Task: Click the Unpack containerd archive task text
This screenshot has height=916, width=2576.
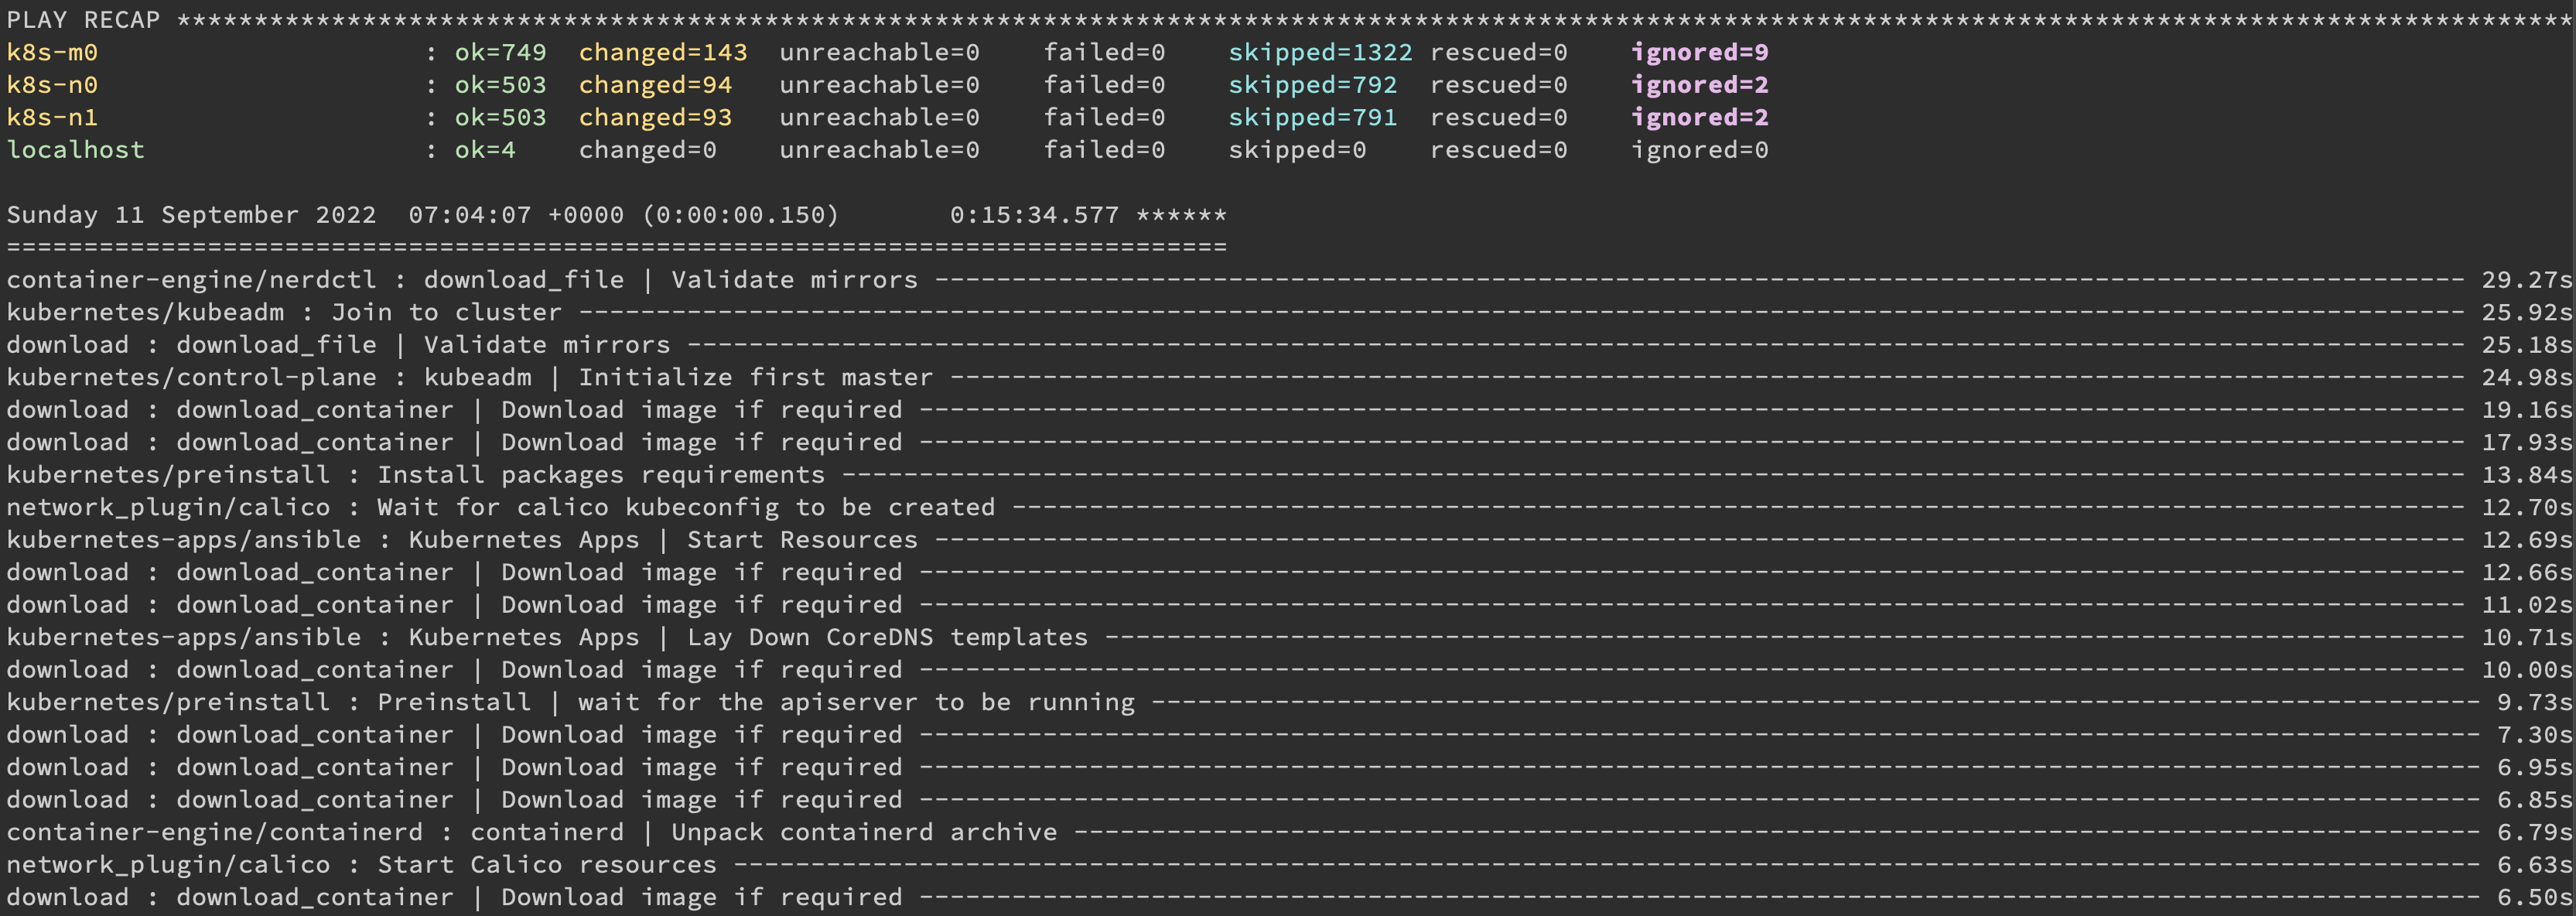Action: [864, 832]
